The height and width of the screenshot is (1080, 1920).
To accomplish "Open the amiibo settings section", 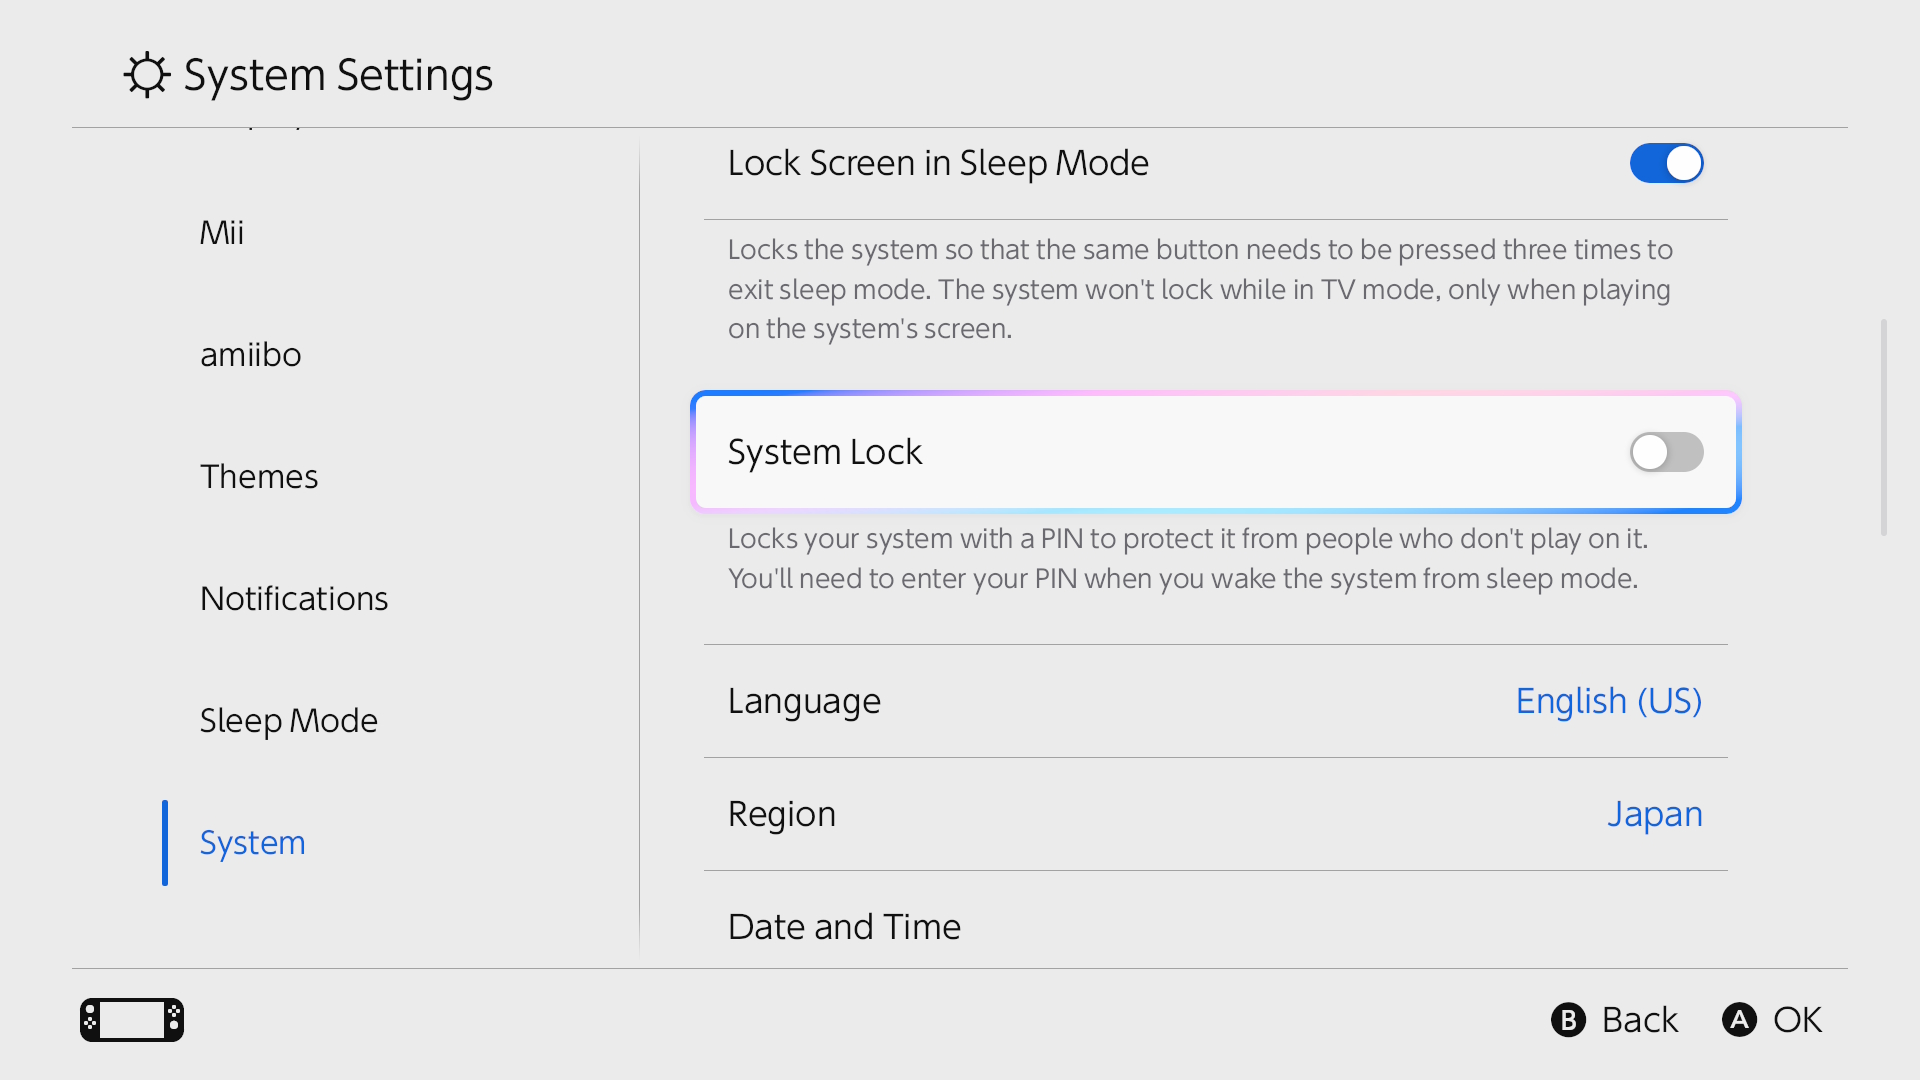I will (251, 354).
